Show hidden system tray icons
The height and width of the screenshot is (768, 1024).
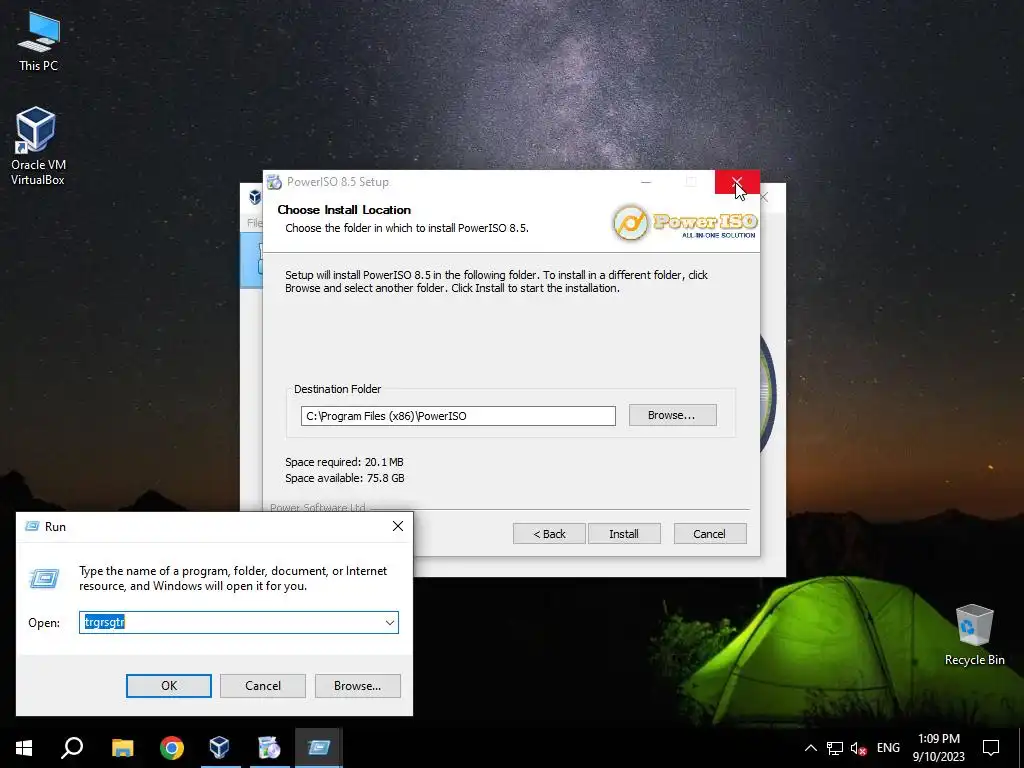(x=810, y=748)
